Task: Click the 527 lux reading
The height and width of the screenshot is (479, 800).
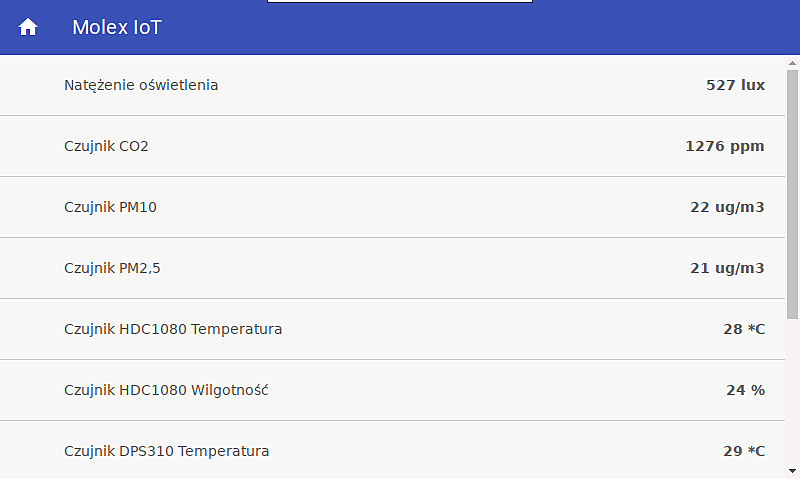Action: point(735,85)
